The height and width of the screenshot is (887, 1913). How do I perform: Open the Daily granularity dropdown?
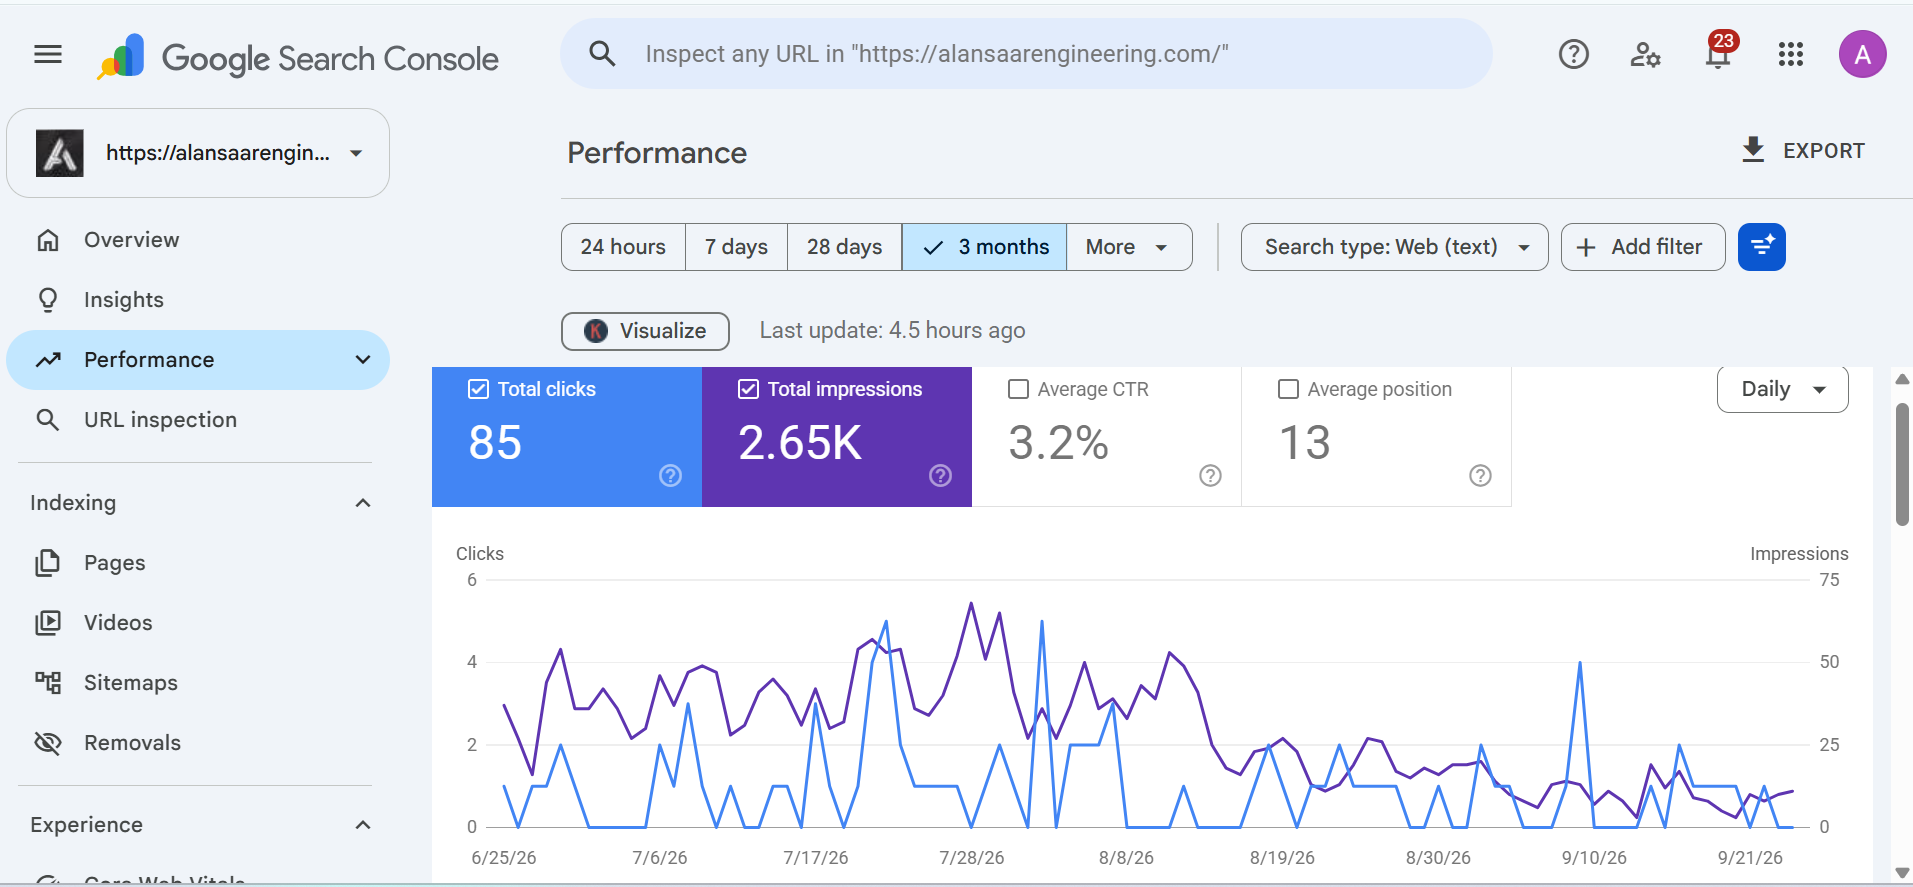pyautogui.click(x=1783, y=389)
